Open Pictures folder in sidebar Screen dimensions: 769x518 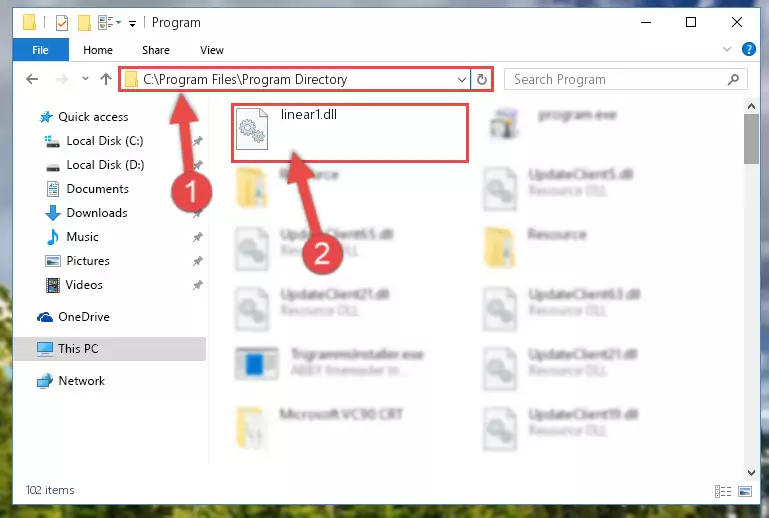pyautogui.click(x=77, y=261)
